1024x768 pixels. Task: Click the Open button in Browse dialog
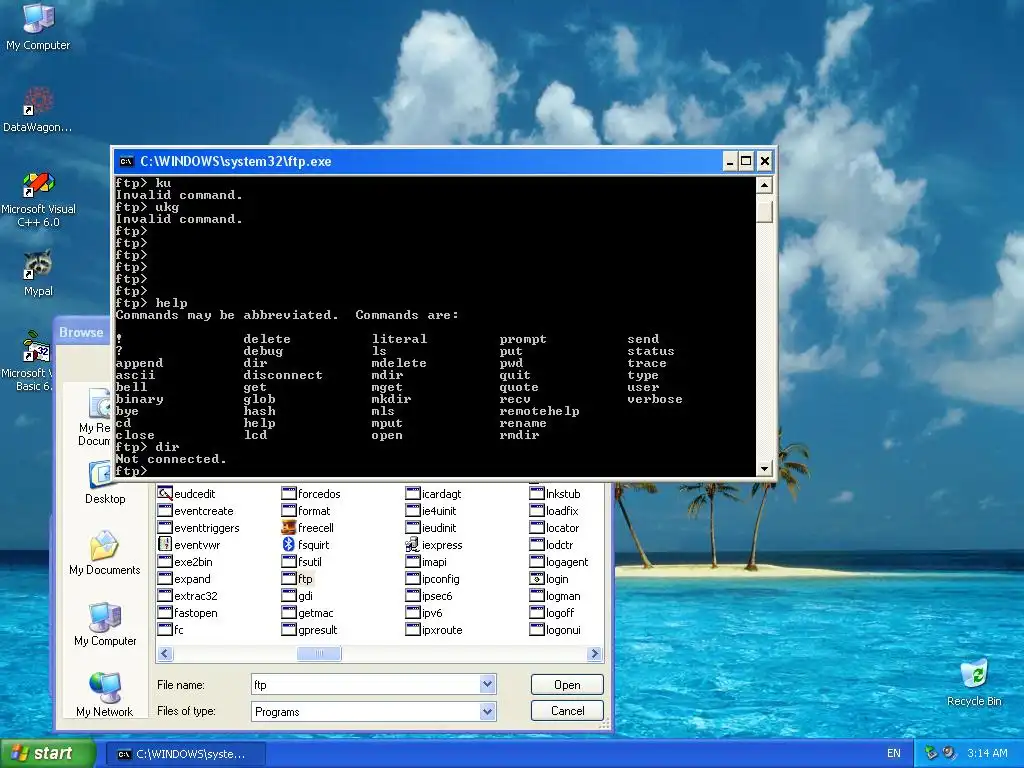567,684
